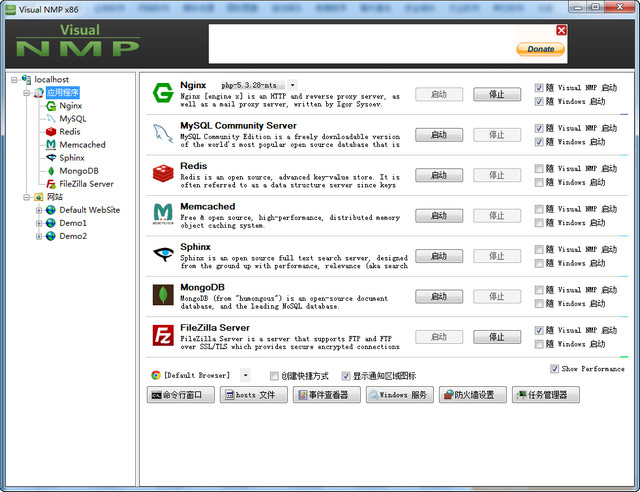This screenshot has width=640, height=492.
Task: Expand the Demo2 node
Action: coord(39,236)
